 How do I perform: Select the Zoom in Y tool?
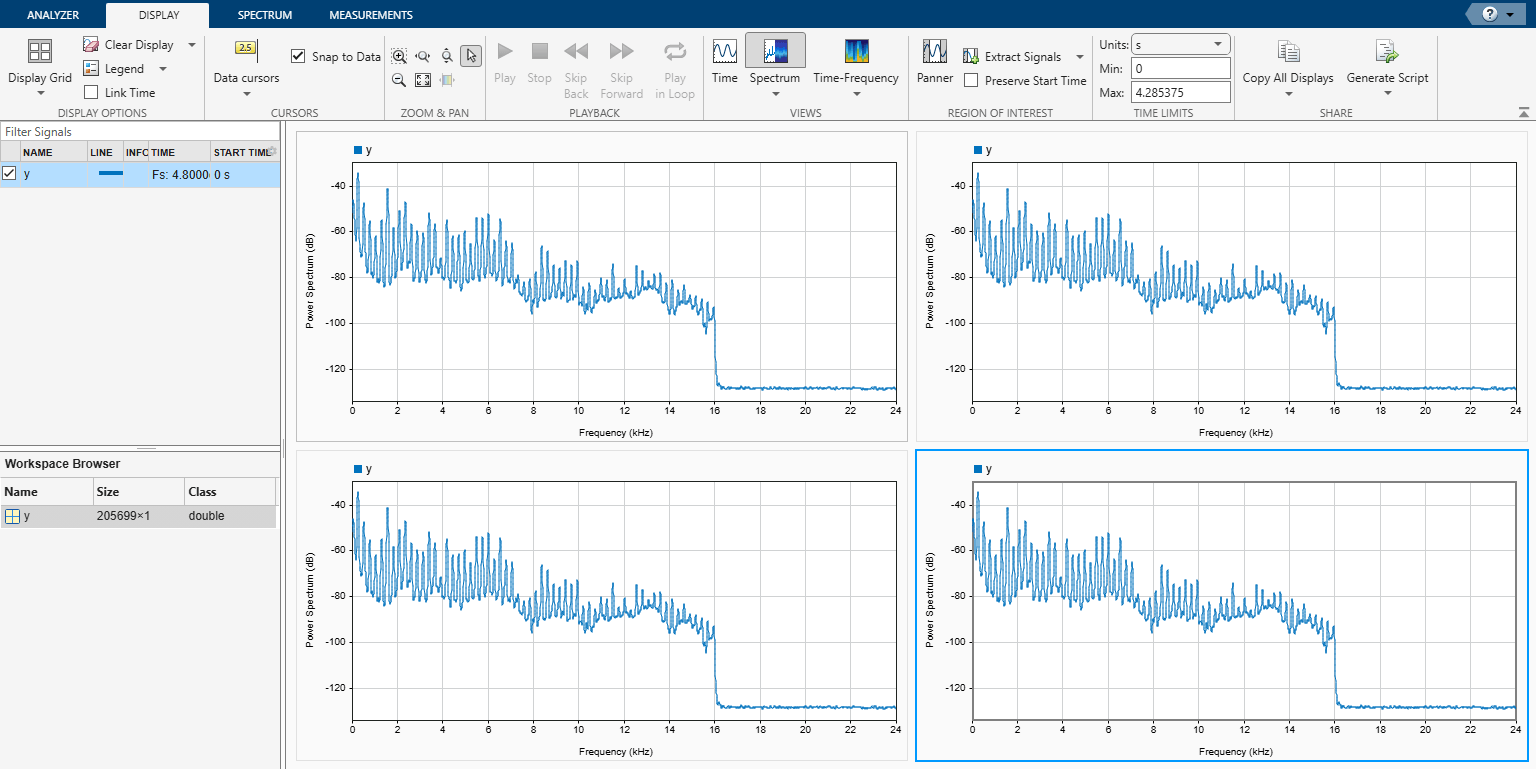pyautogui.click(x=447, y=57)
